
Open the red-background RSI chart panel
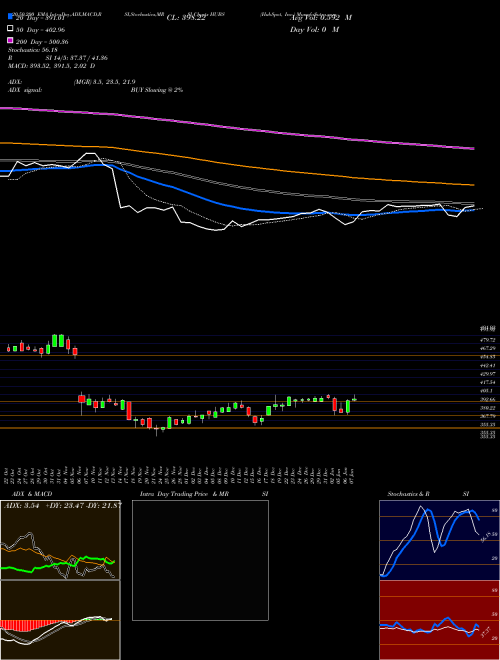click(439, 620)
